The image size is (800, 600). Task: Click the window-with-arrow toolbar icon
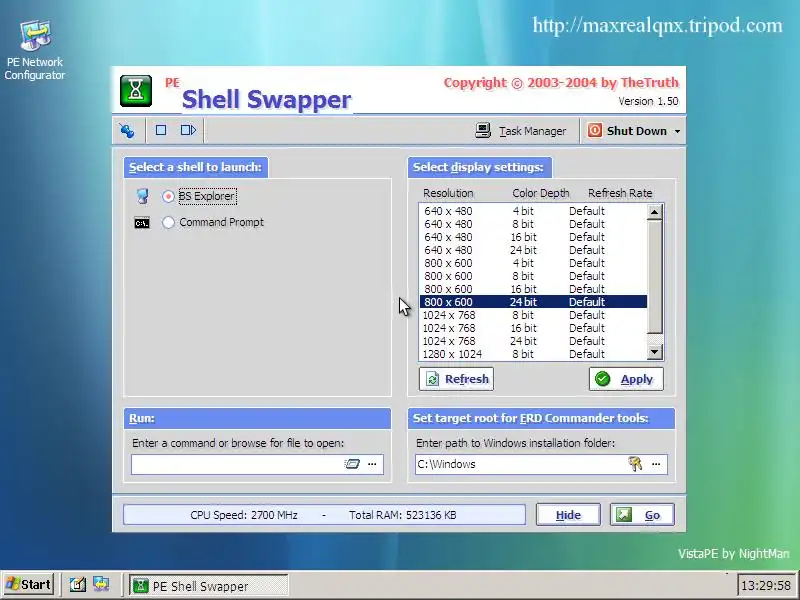coord(188,130)
